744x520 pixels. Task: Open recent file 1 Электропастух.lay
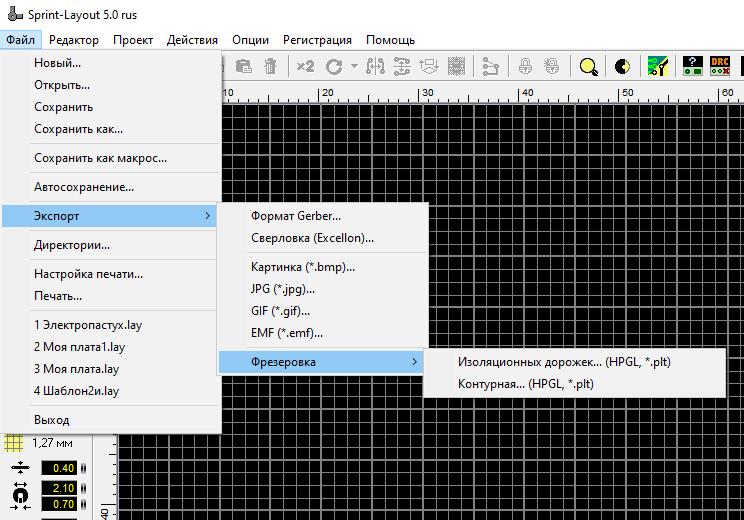coord(86,325)
